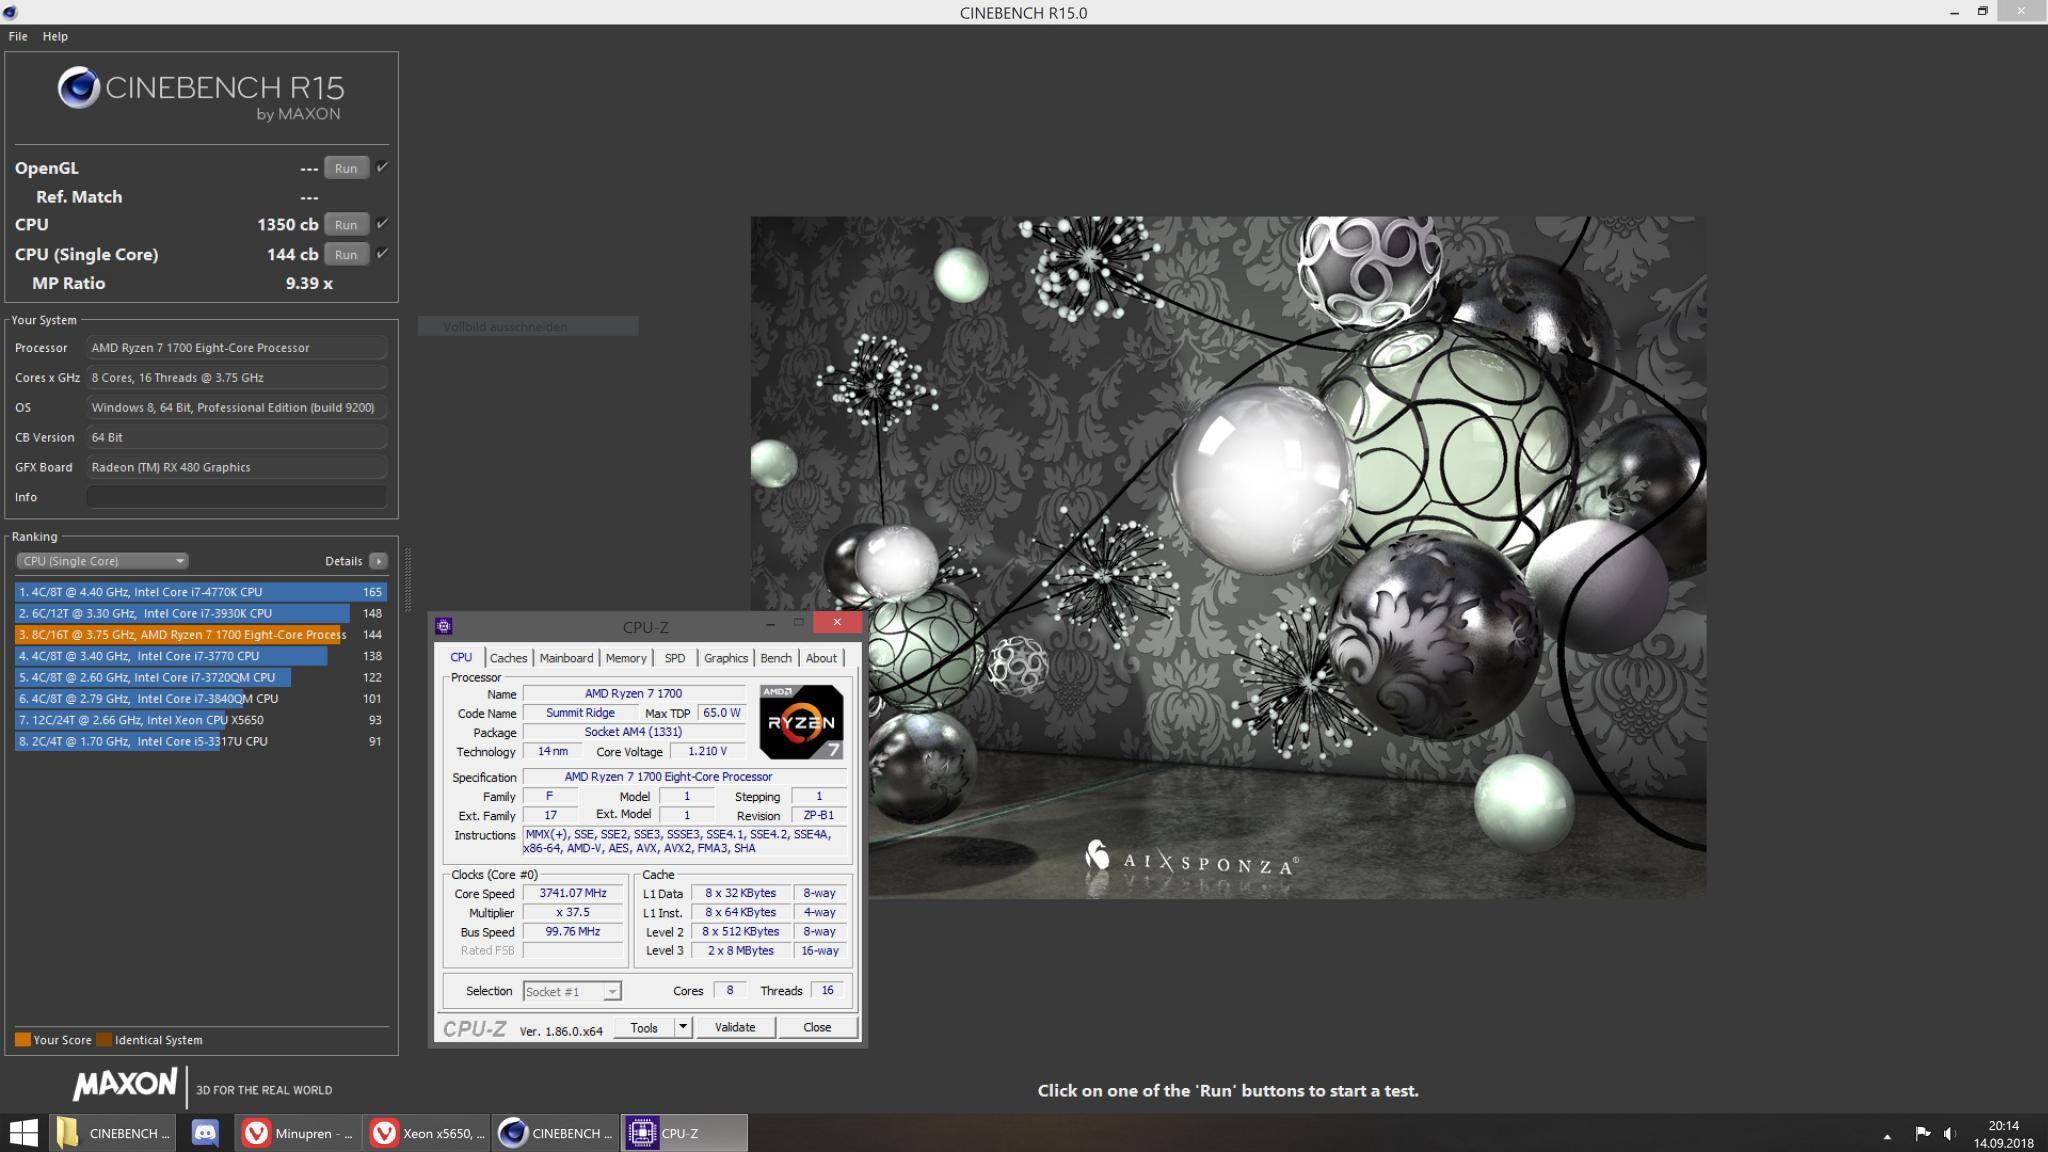
Task: Toggle the OpenGL test checkmark
Action: (x=382, y=167)
